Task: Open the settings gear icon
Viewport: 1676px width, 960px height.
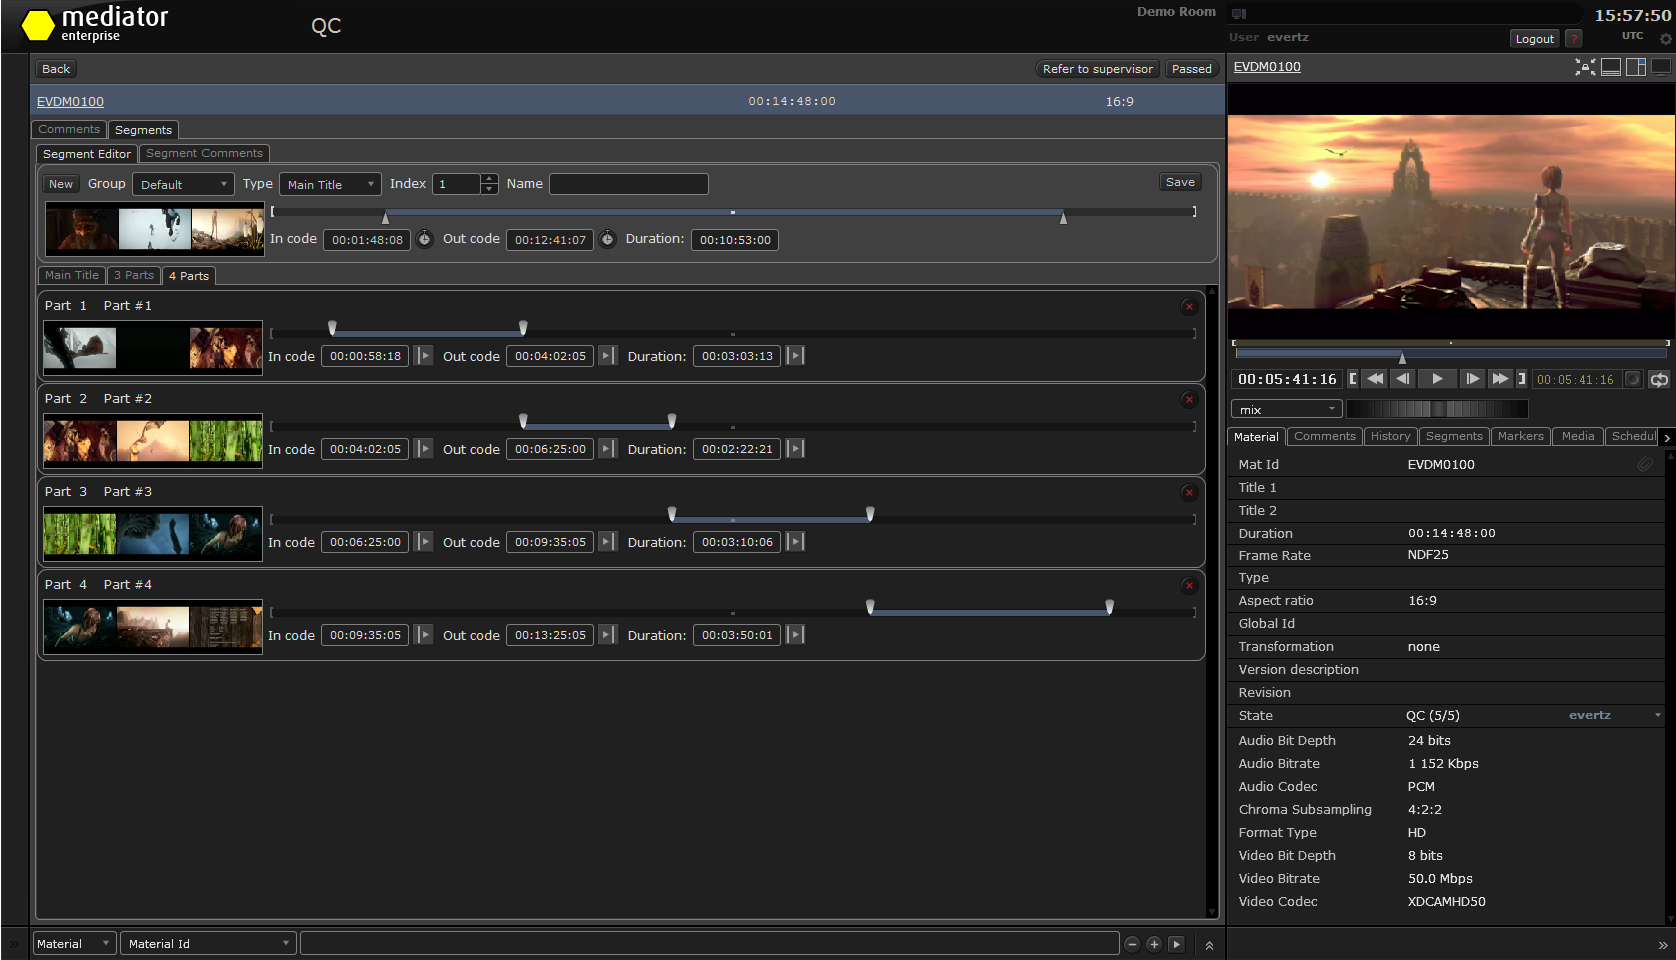Action: click(x=1665, y=39)
